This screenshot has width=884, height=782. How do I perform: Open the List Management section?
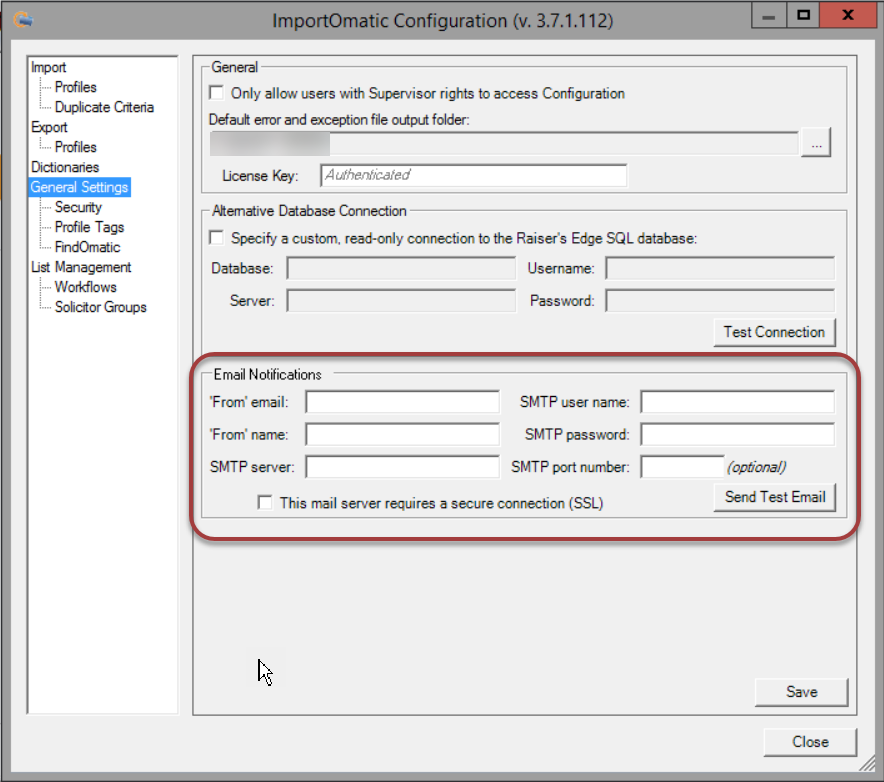coord(80,267)
